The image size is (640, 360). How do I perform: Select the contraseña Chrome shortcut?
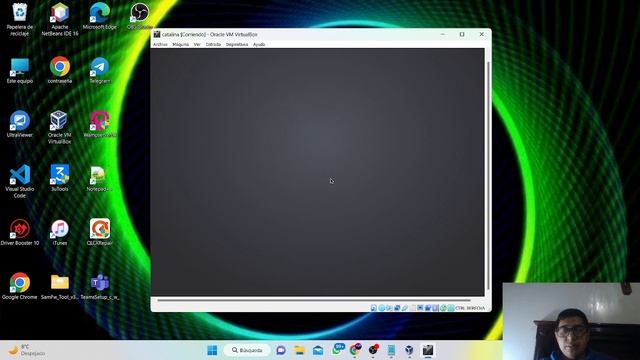coord(60,71)
